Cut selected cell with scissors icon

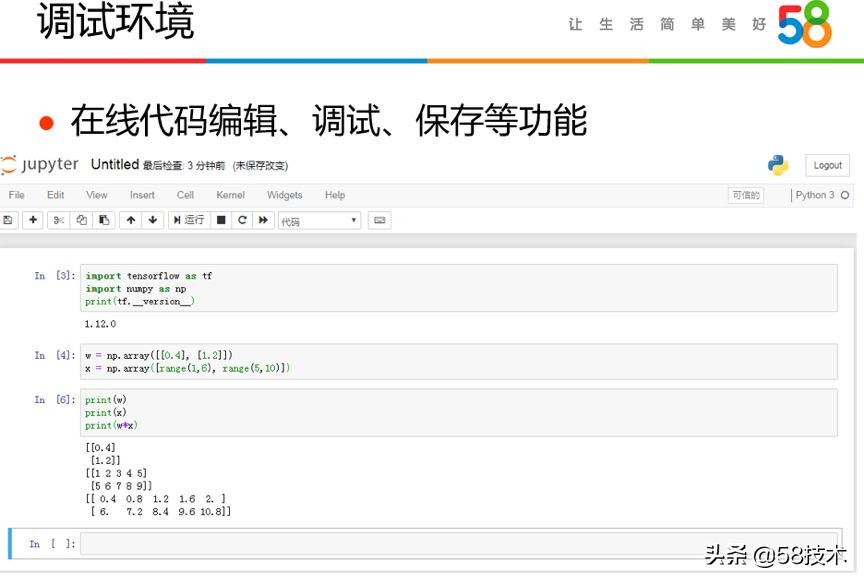[x=59, y=220]
